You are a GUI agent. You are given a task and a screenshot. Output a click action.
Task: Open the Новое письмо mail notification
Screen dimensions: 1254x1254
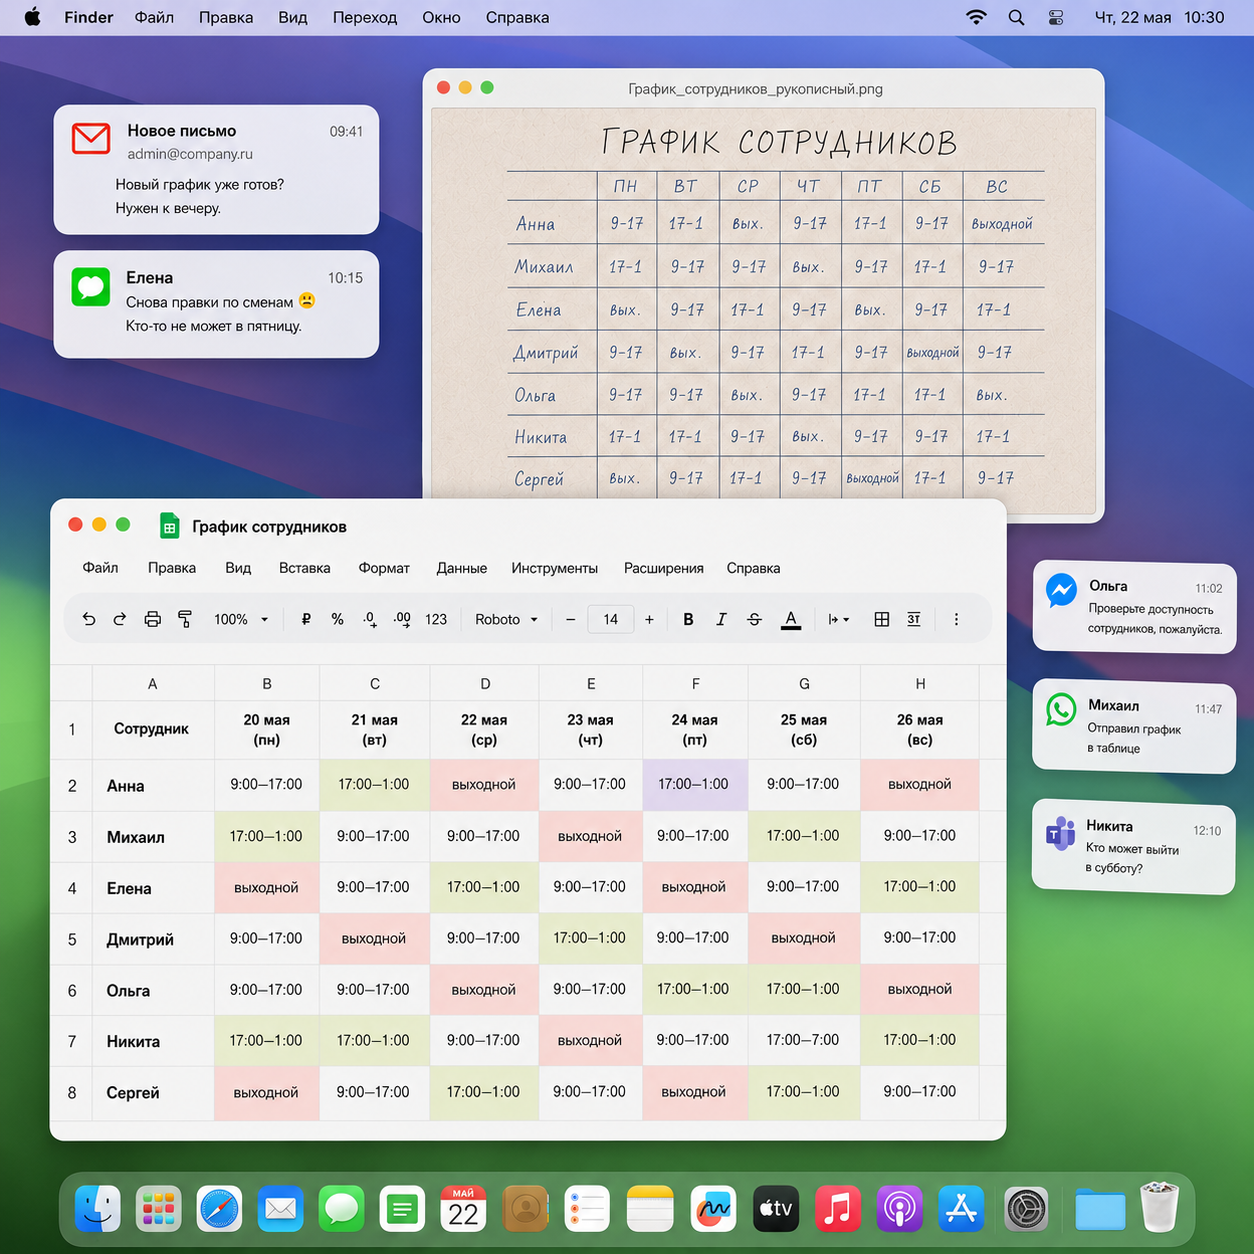pyautogui.click(x=216, y=169)
